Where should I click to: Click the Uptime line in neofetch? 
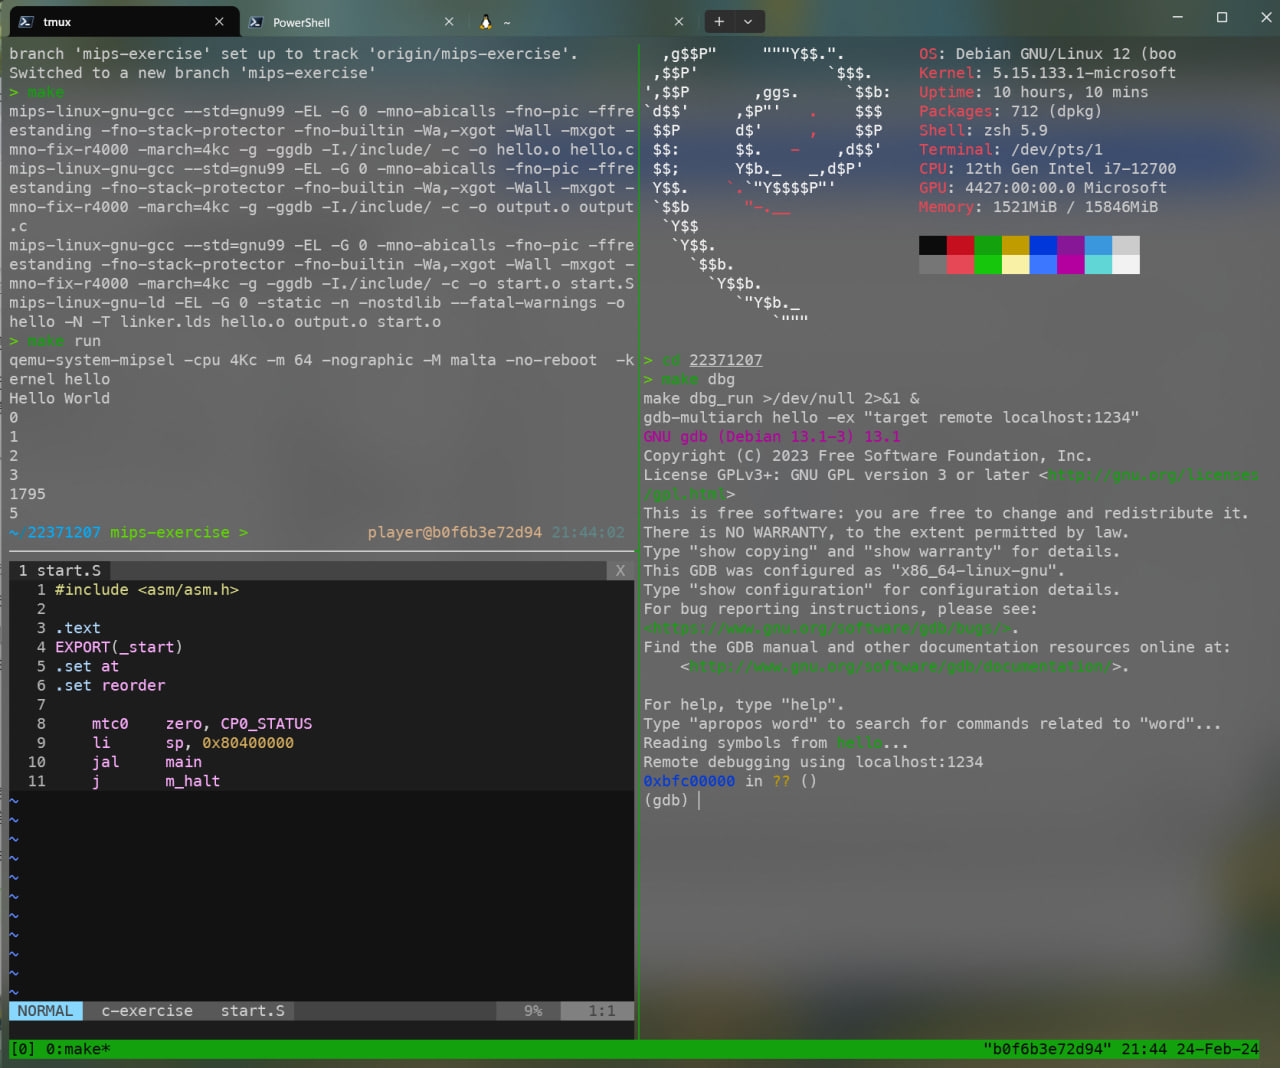point(1034,92)
